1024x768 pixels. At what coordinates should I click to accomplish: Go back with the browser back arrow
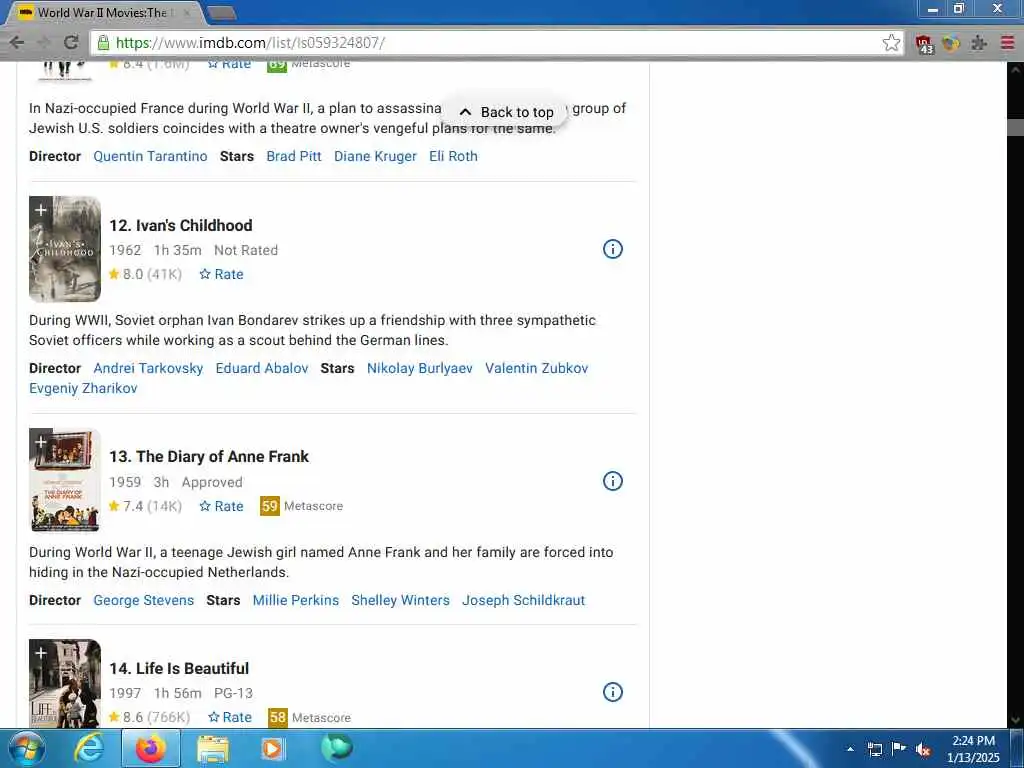(16, 42)
